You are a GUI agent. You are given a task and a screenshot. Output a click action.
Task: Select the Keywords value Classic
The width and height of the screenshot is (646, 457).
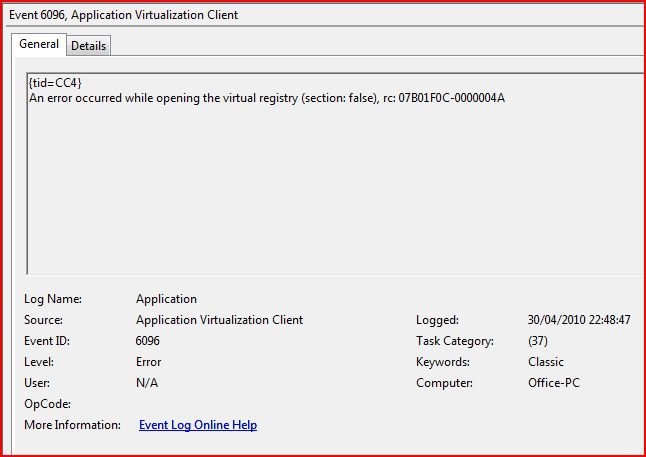[545, 362]
